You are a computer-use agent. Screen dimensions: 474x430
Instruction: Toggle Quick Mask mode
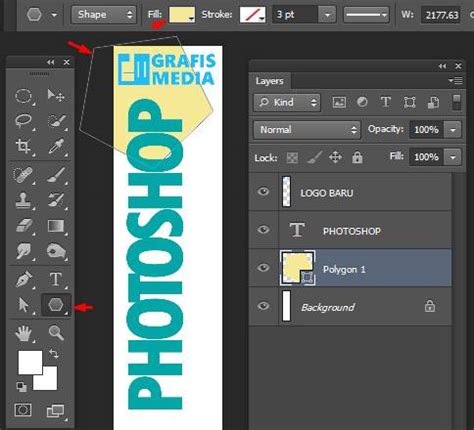click(23, 410)
